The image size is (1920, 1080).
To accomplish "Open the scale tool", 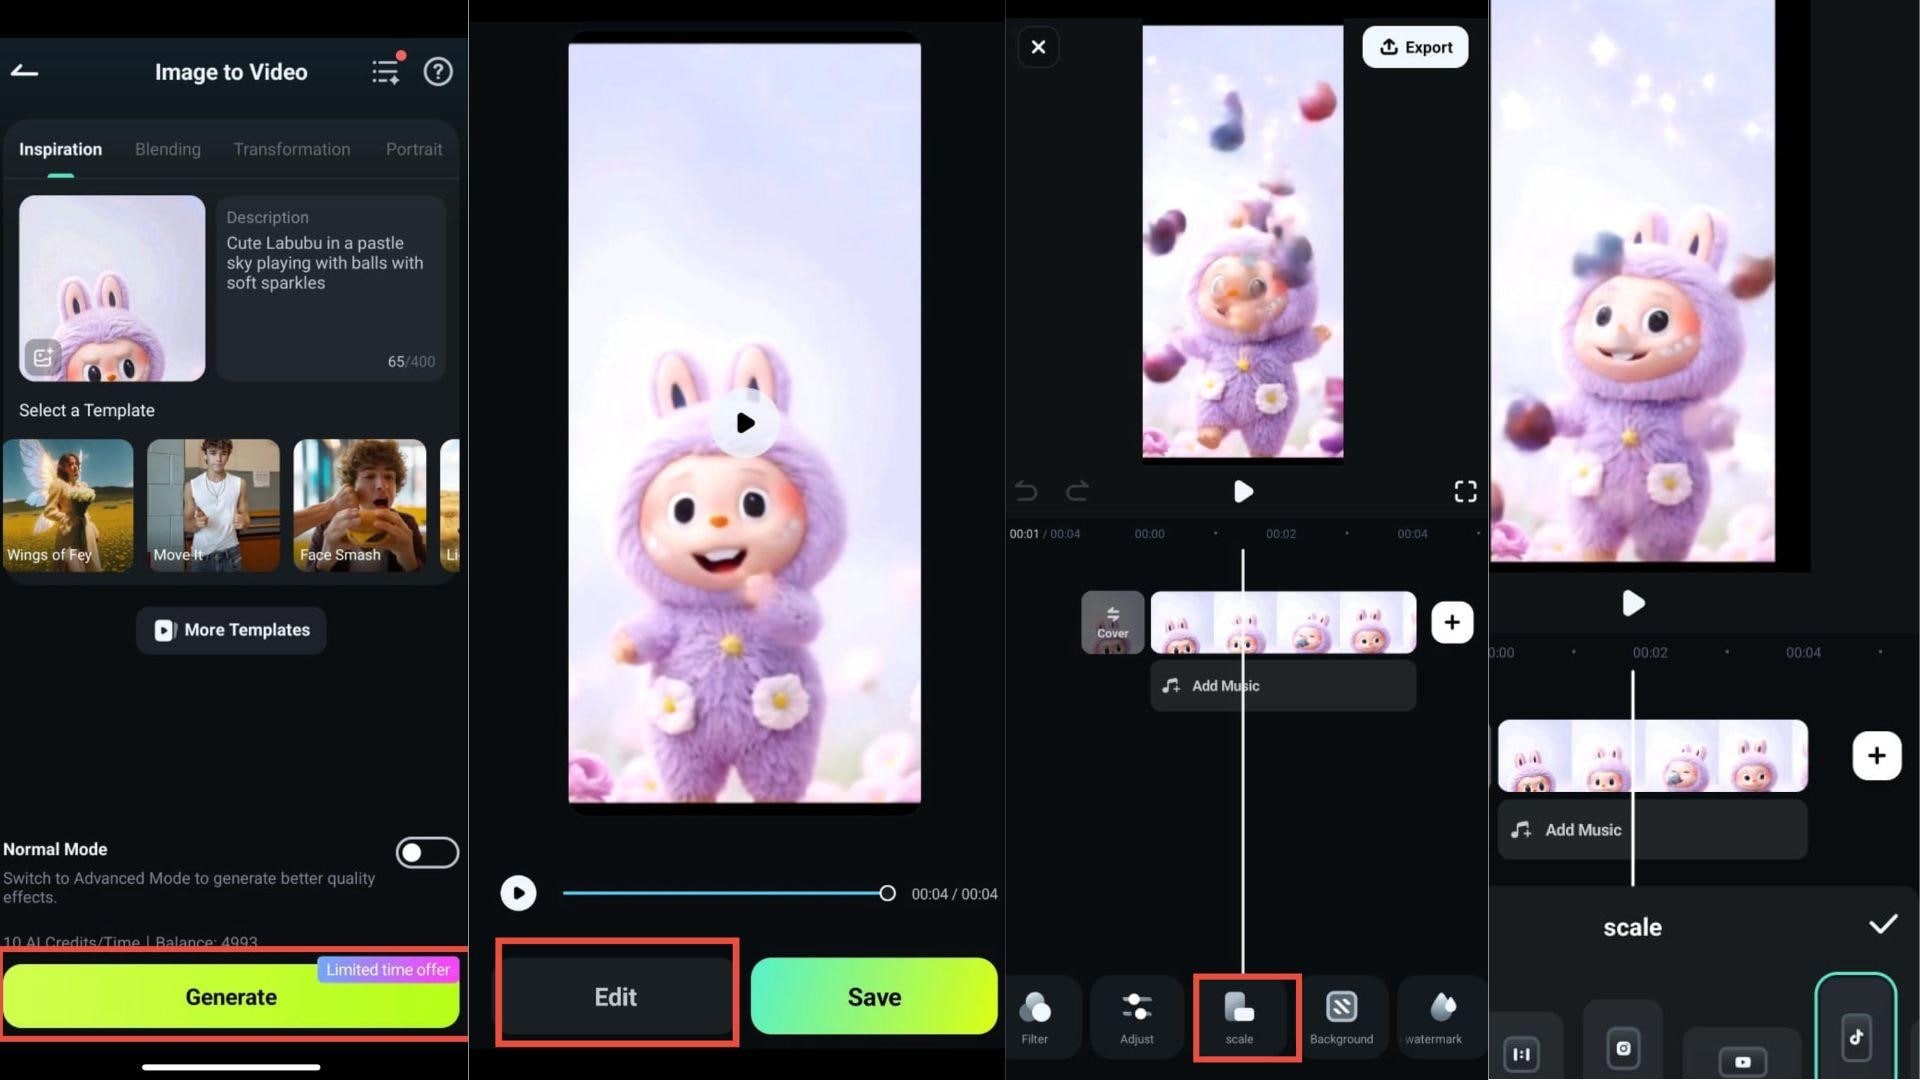I will [x=1240, y=1018].
